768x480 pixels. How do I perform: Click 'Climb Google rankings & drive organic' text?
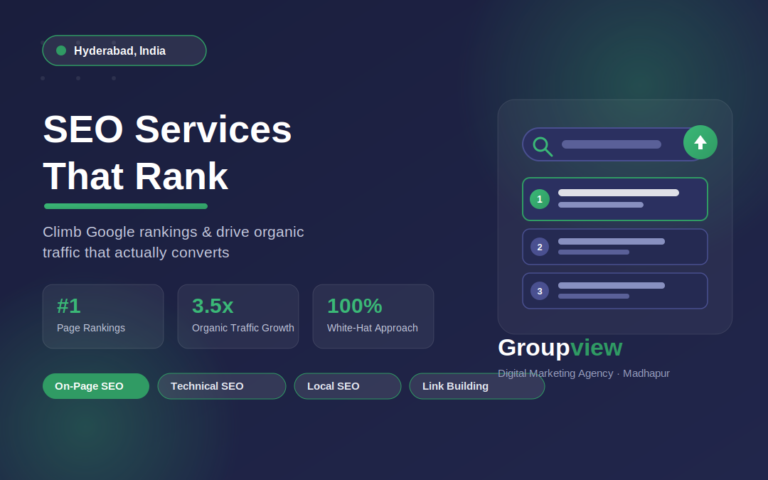coord(173,232)
